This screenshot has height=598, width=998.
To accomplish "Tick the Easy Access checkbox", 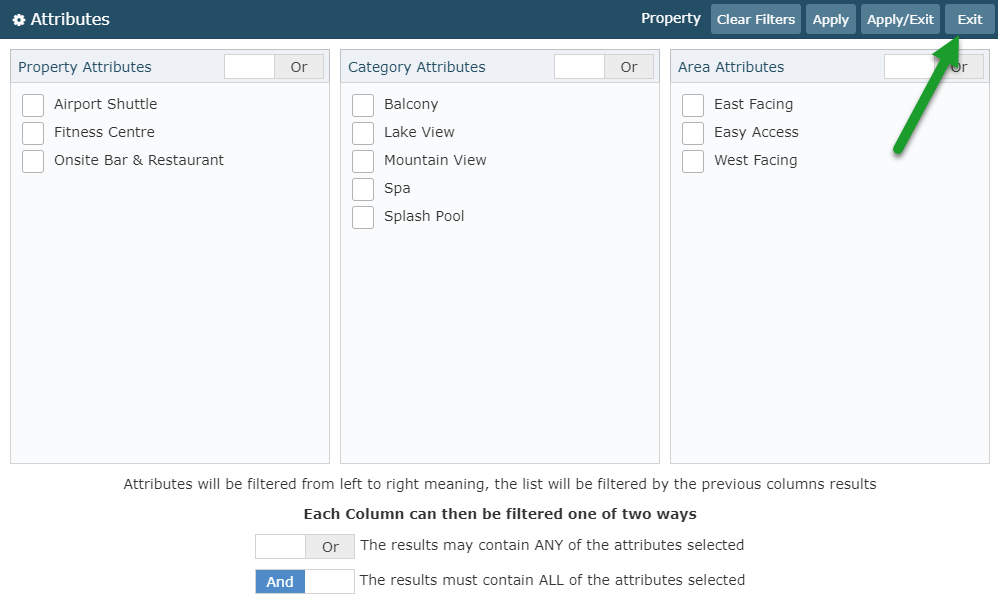I will tap(692, 133).
